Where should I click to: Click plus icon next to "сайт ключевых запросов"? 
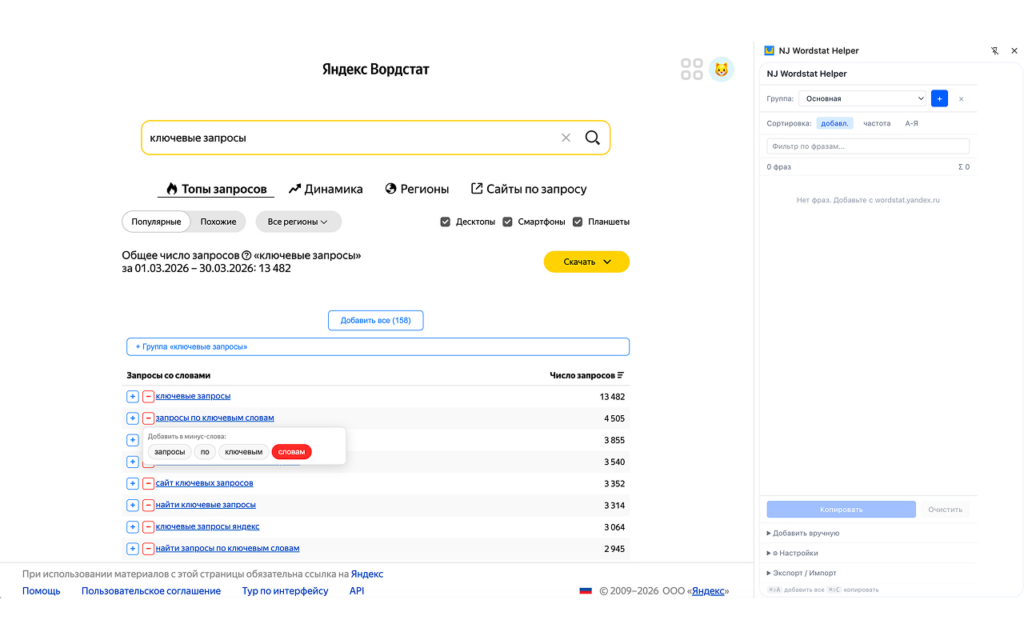(132, 483)
